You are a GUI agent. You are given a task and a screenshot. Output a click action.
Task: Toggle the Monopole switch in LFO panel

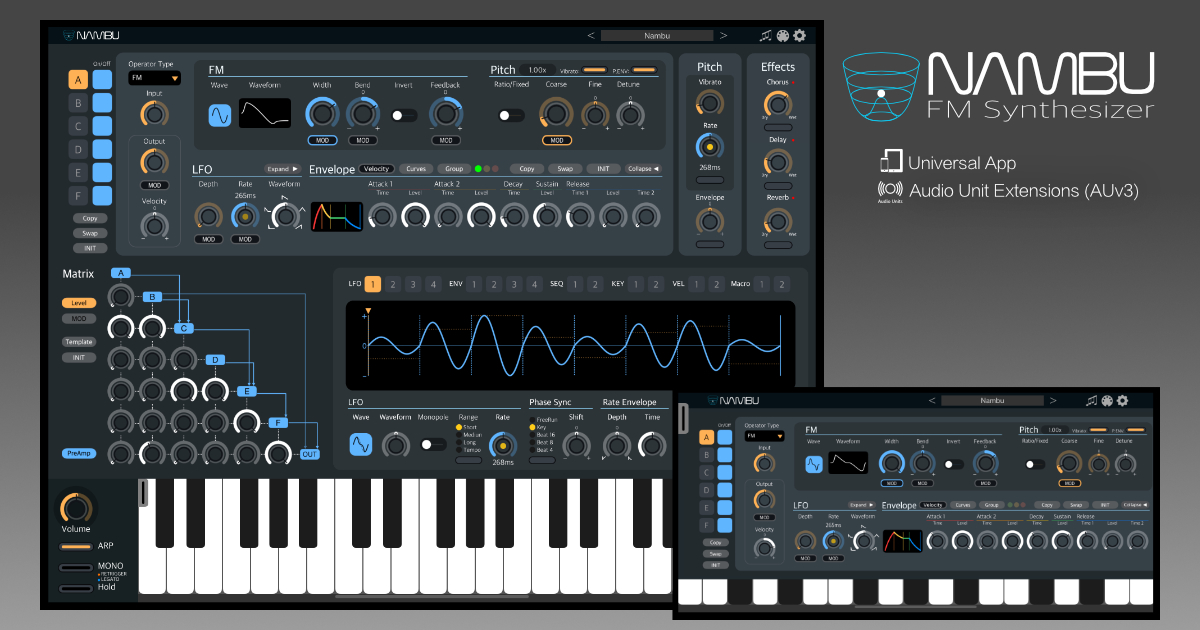(434, 444)
